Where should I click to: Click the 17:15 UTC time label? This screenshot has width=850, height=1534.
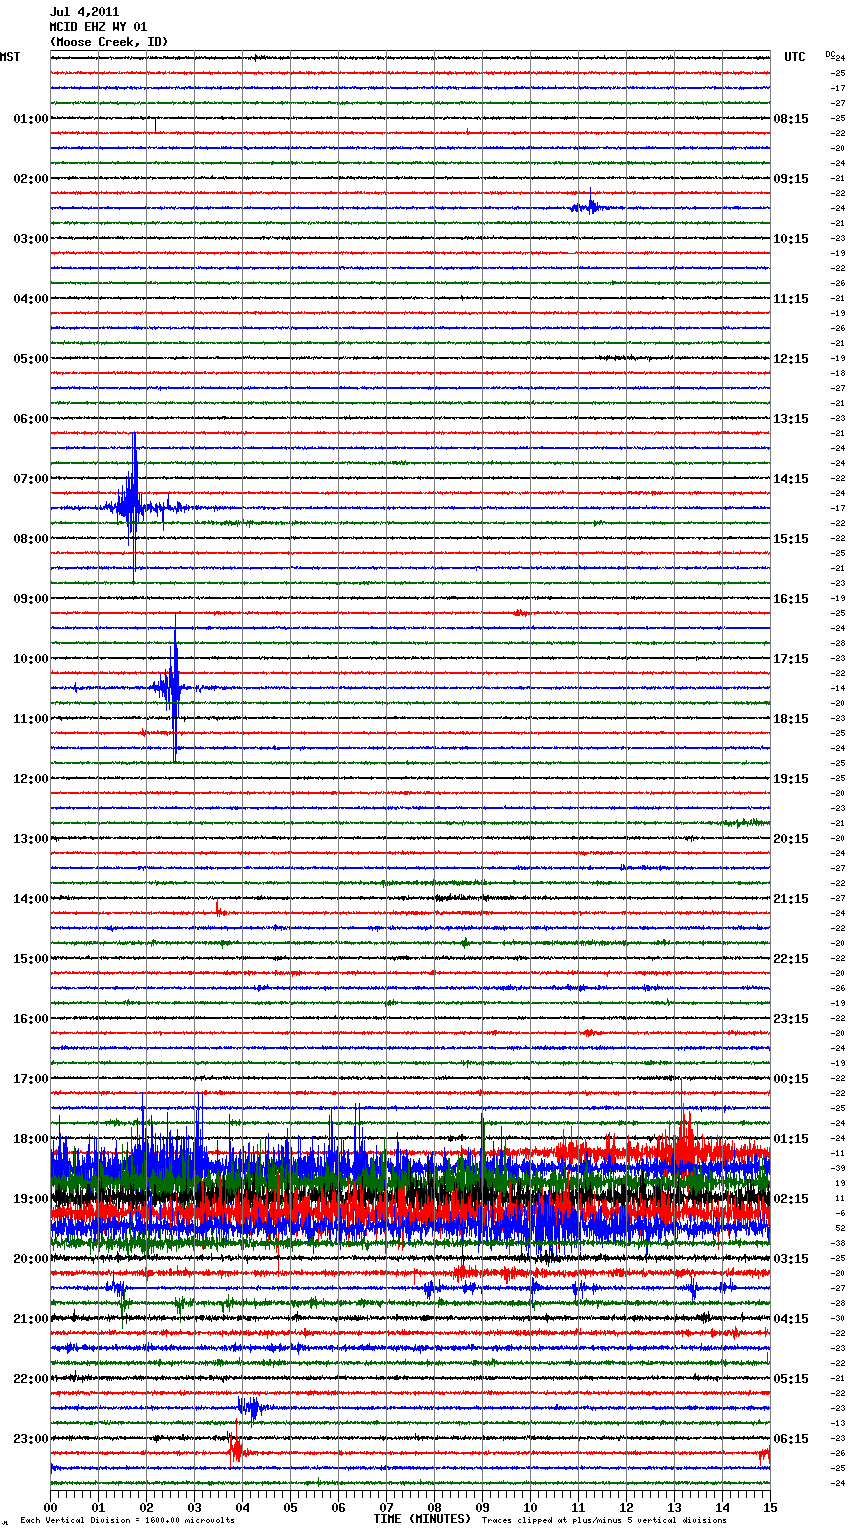coord(791,659)
